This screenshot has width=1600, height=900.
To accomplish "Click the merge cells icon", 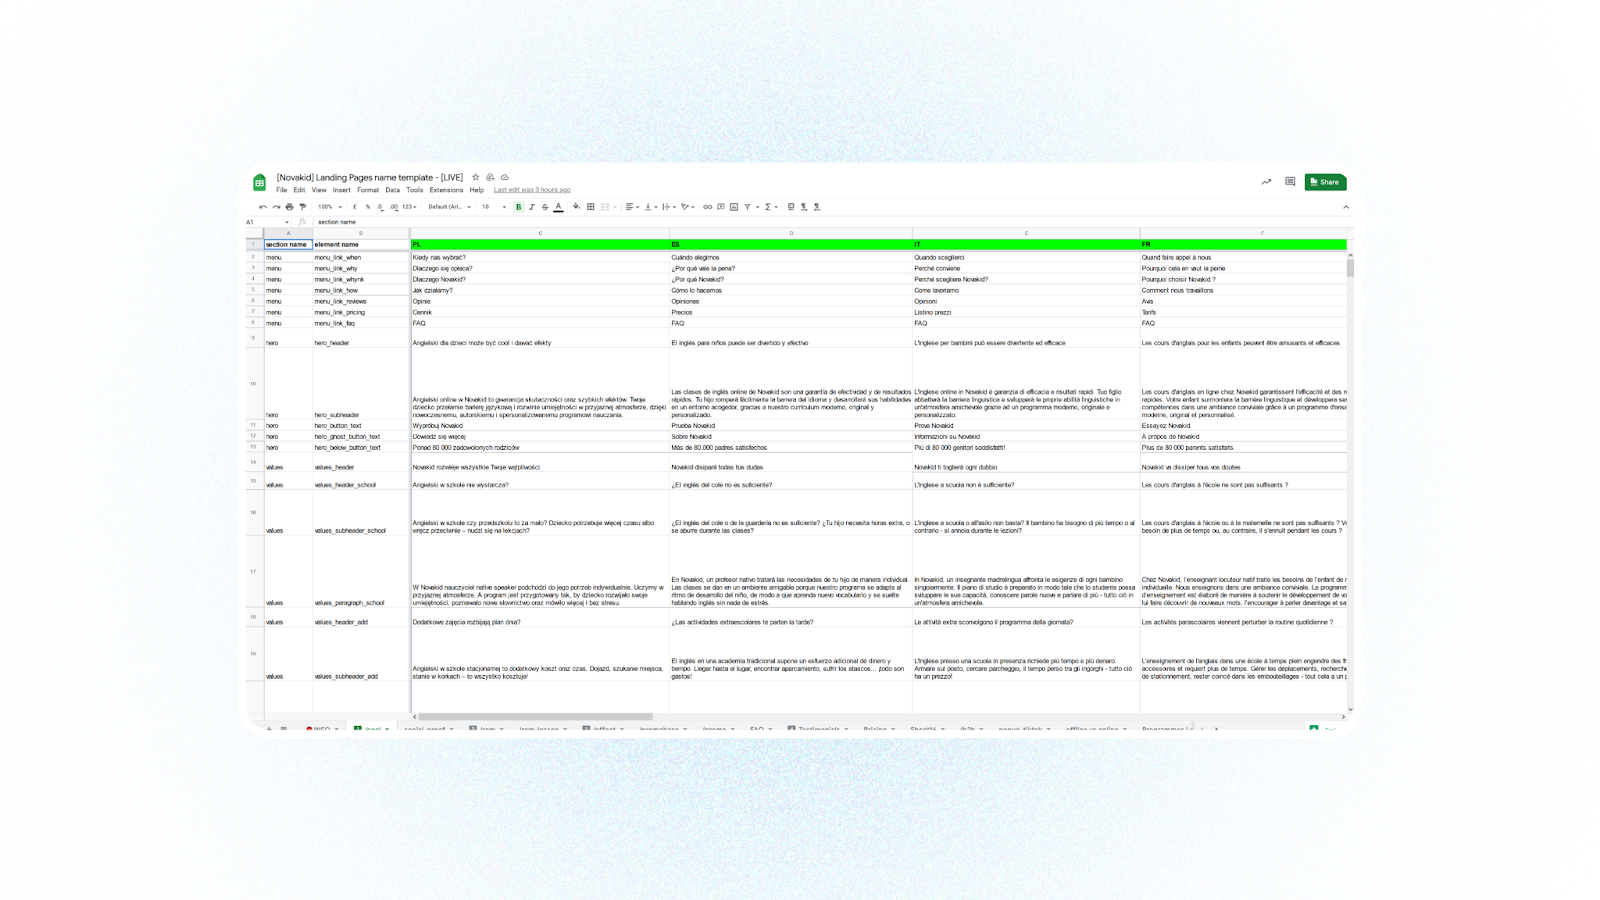I will [605, 207].
